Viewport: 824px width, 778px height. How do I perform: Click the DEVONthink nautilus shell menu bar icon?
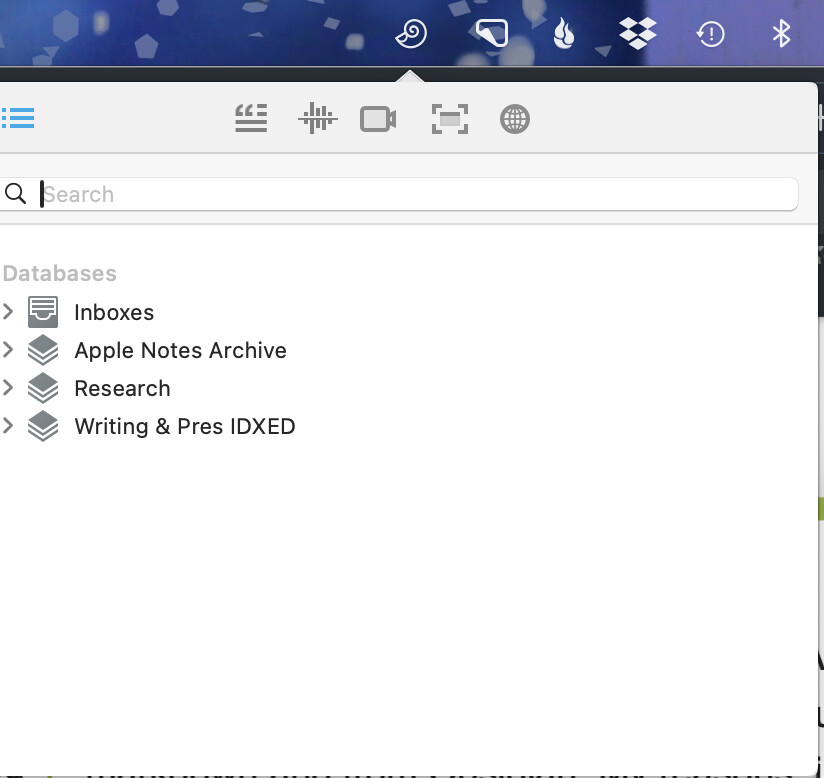click(411, 35)
